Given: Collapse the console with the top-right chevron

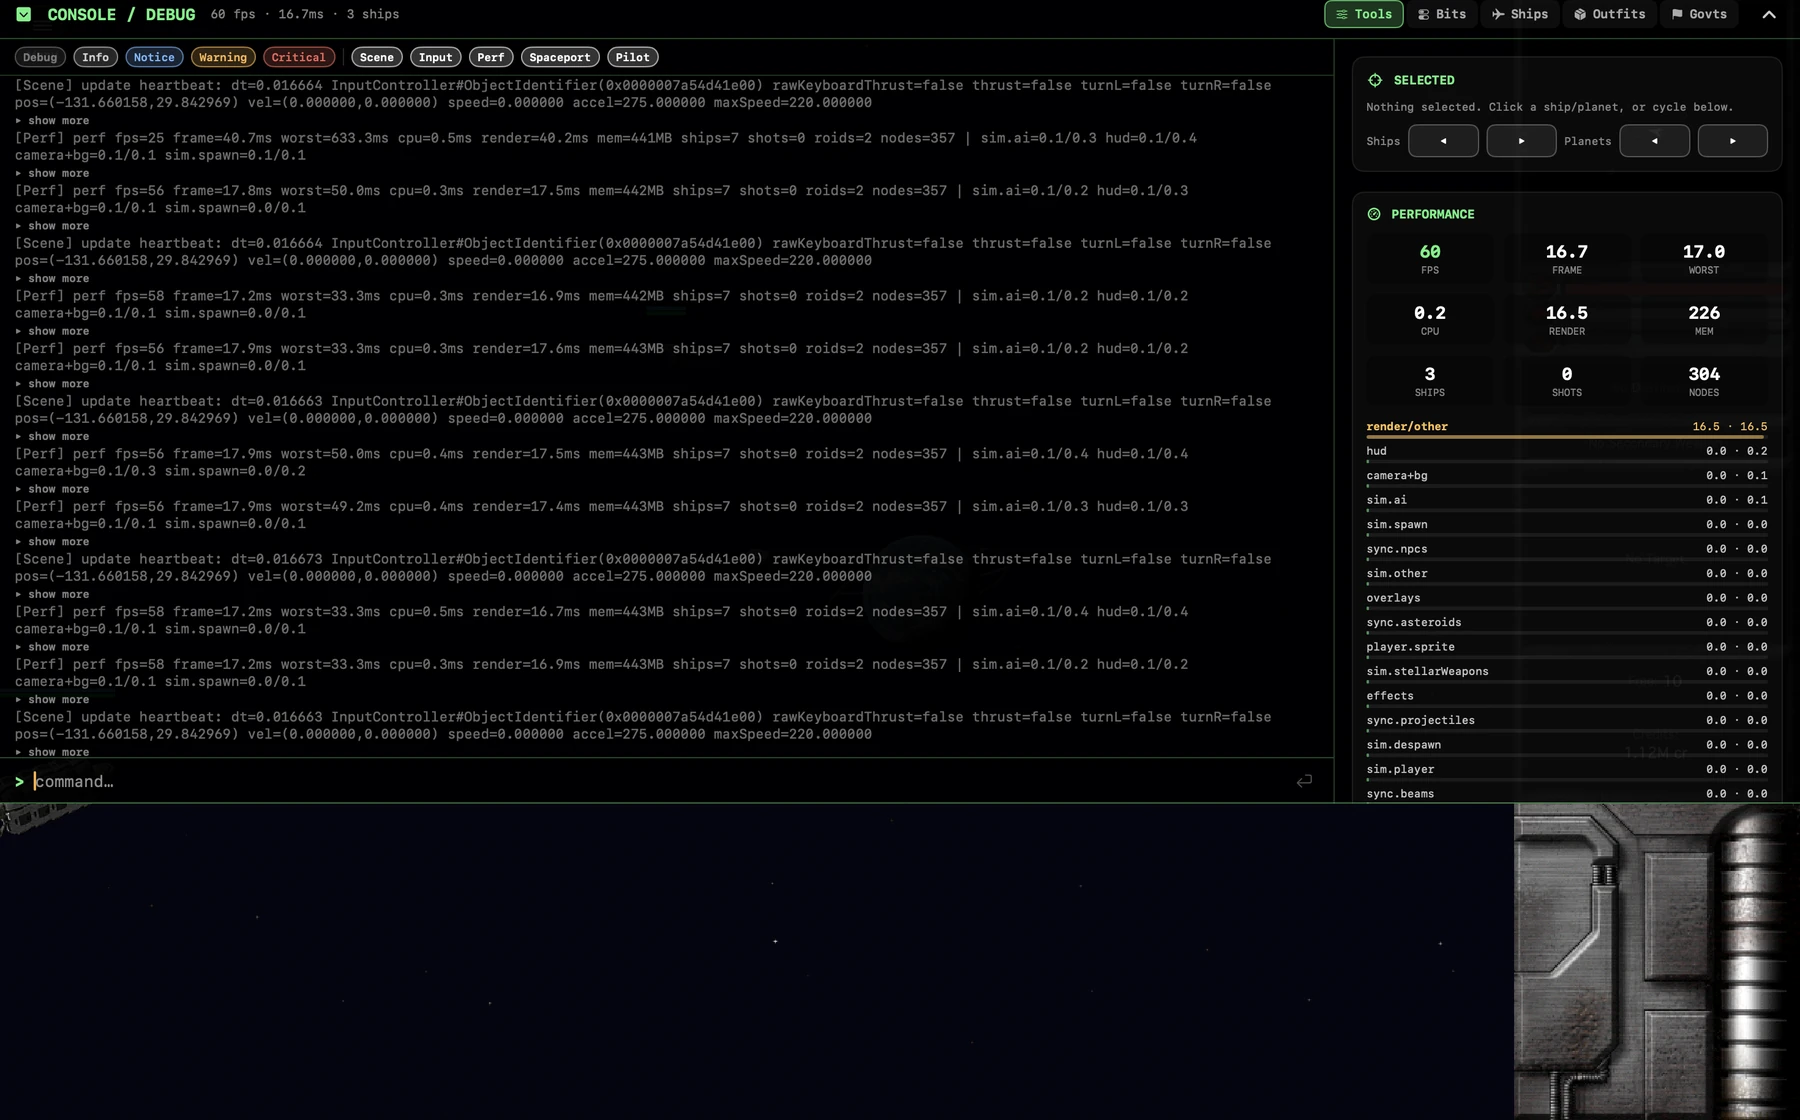Looking at the screenshot, I should pyautogui.click(x=1768, y=14).
